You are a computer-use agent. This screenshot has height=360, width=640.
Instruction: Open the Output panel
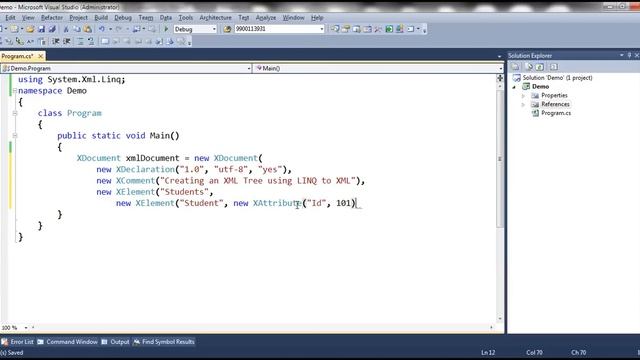[116, 342]
